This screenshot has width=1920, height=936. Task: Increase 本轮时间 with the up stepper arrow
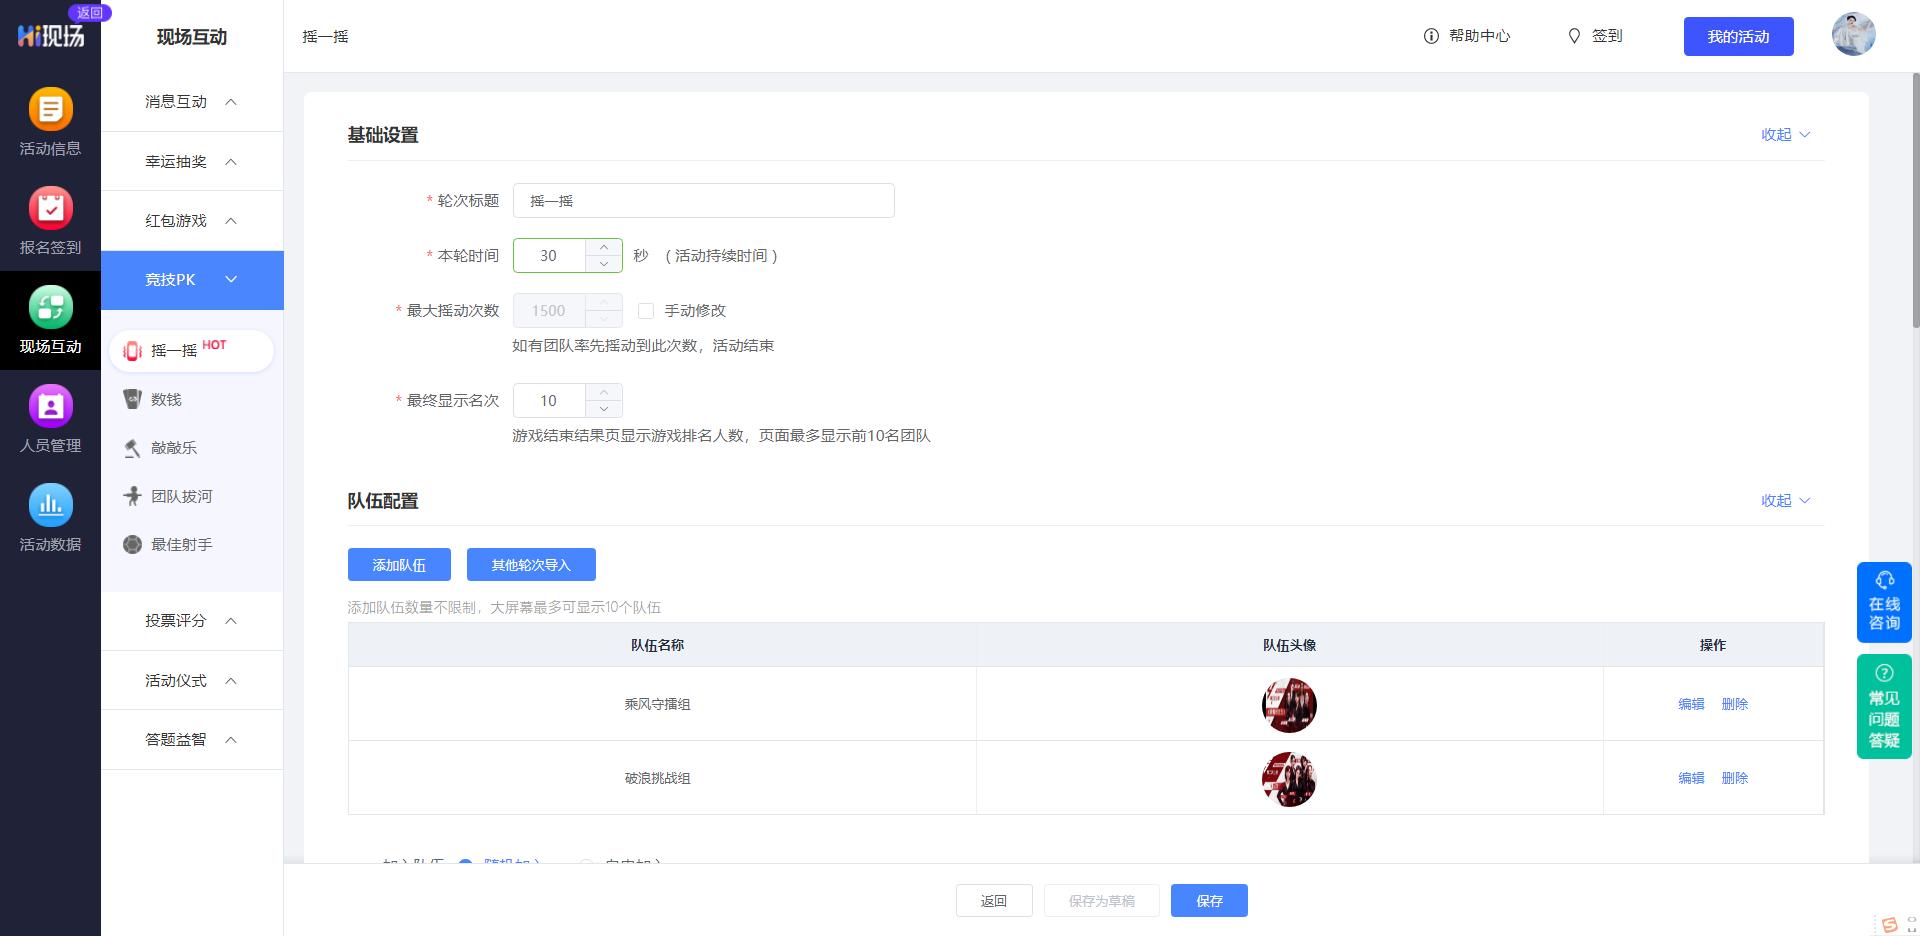click(604, 247)
